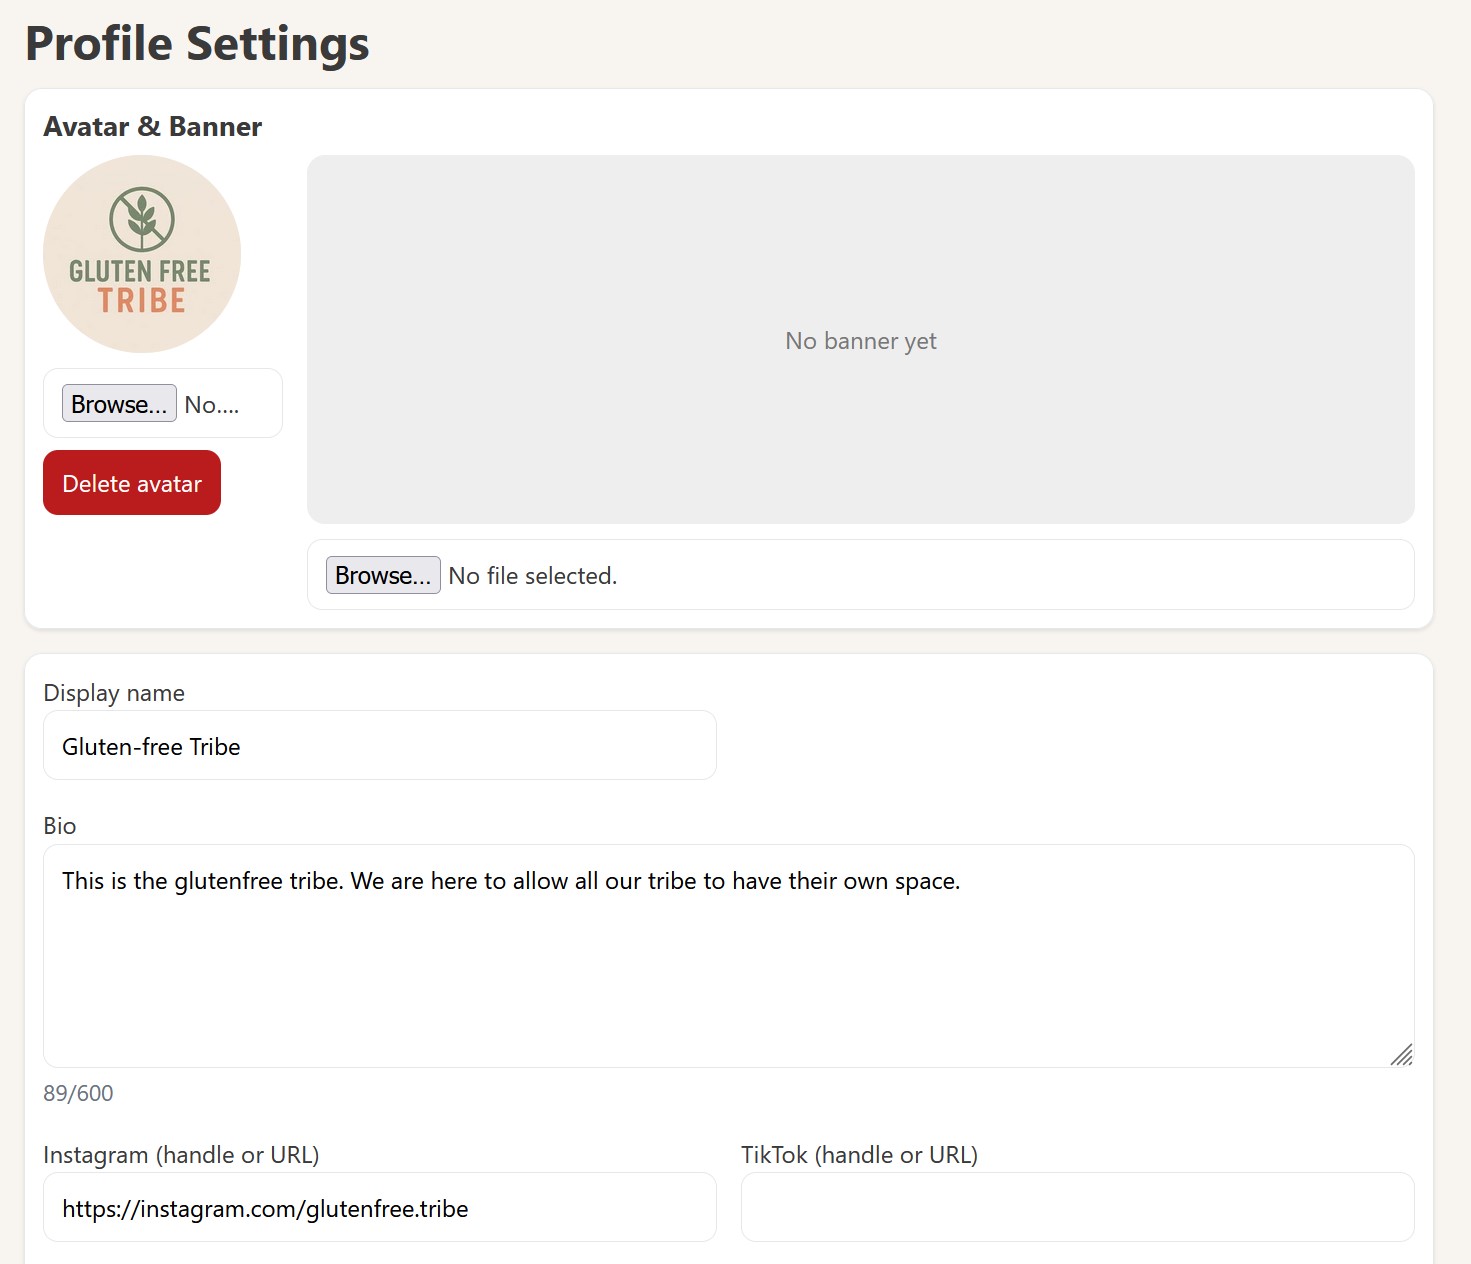Select the Gluten-free Tribe display name text
Viewport: 1471px width, 1264px height.
coord(151,746)
